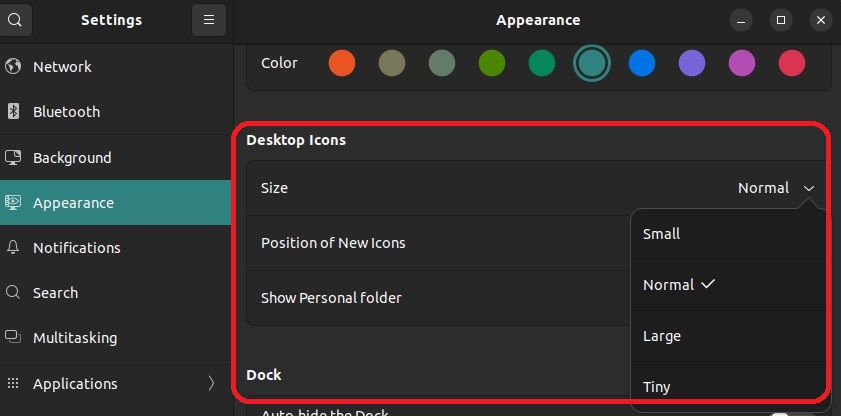
Task: Click the Position of New Icons row
Action: (x=333, y=243)
